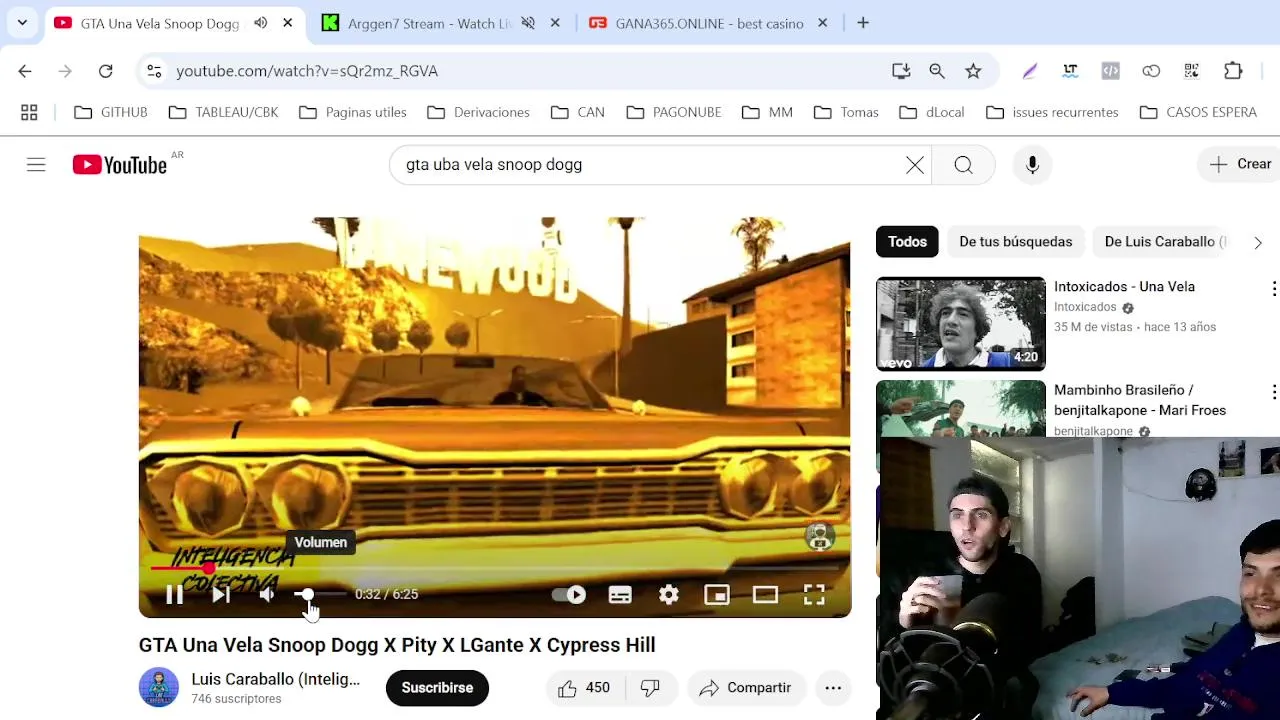The image size is (1280, 720).
Task: Switch to GANA365.ONLINE tab
Action: [x=710, y=23]
